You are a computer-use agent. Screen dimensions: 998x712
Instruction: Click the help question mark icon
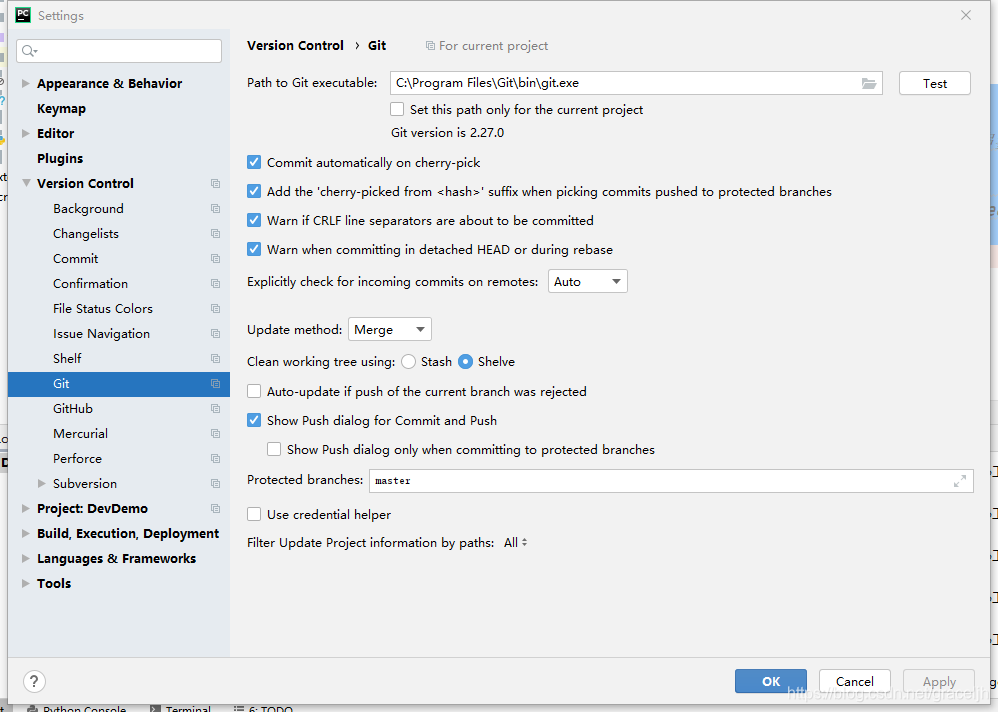pyautogui.click(x=34, y=681)
